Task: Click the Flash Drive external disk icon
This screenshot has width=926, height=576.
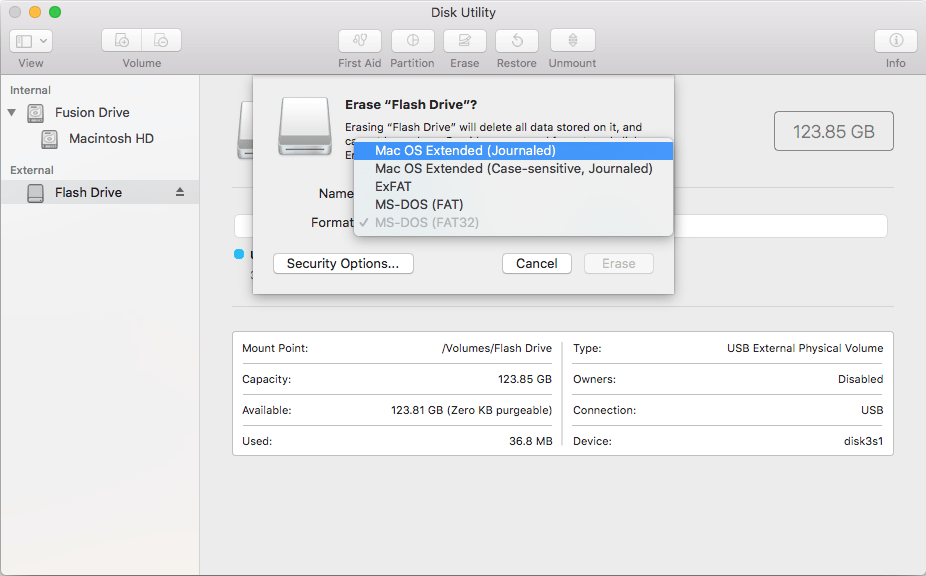Action: (x=35, y=193)
